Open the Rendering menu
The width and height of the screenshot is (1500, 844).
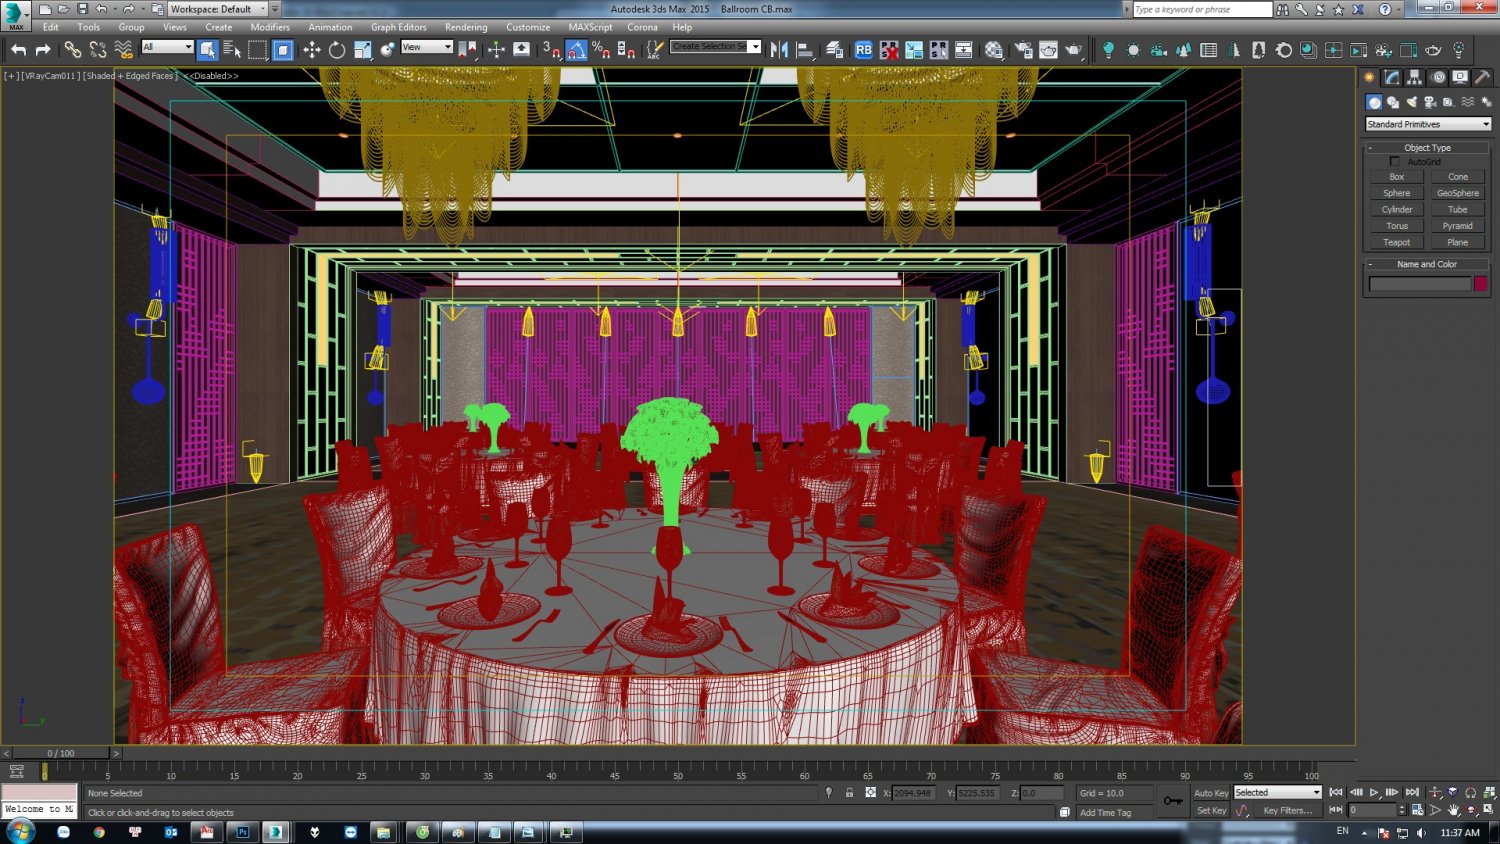(x=466, y=27)
